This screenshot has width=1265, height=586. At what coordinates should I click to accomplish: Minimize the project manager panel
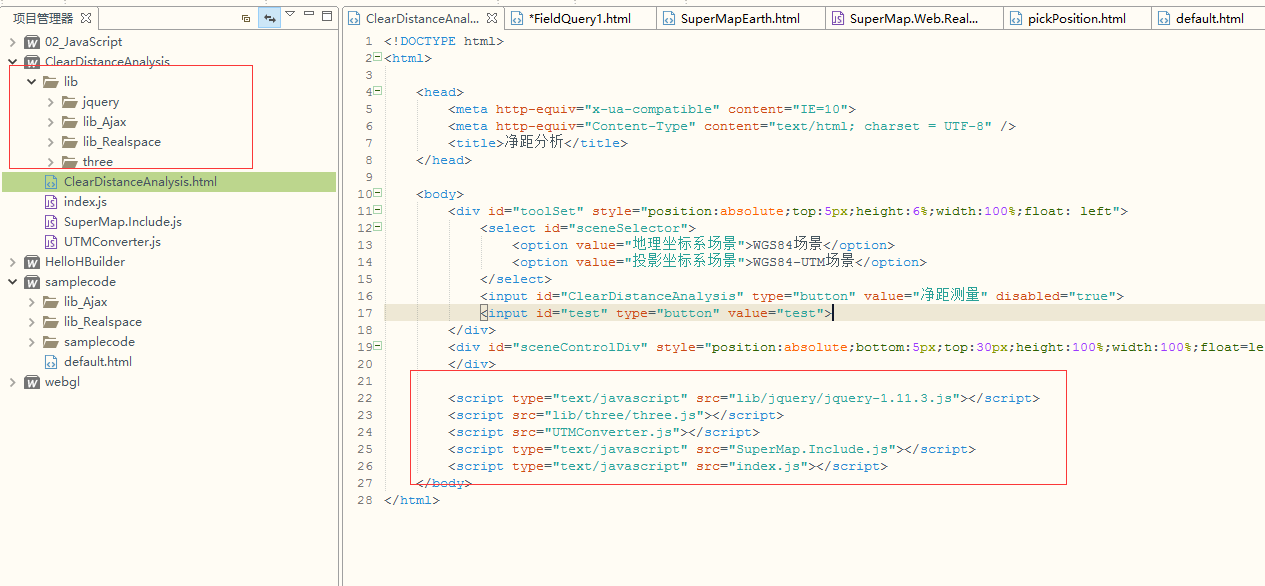click(x=309, y=15)
